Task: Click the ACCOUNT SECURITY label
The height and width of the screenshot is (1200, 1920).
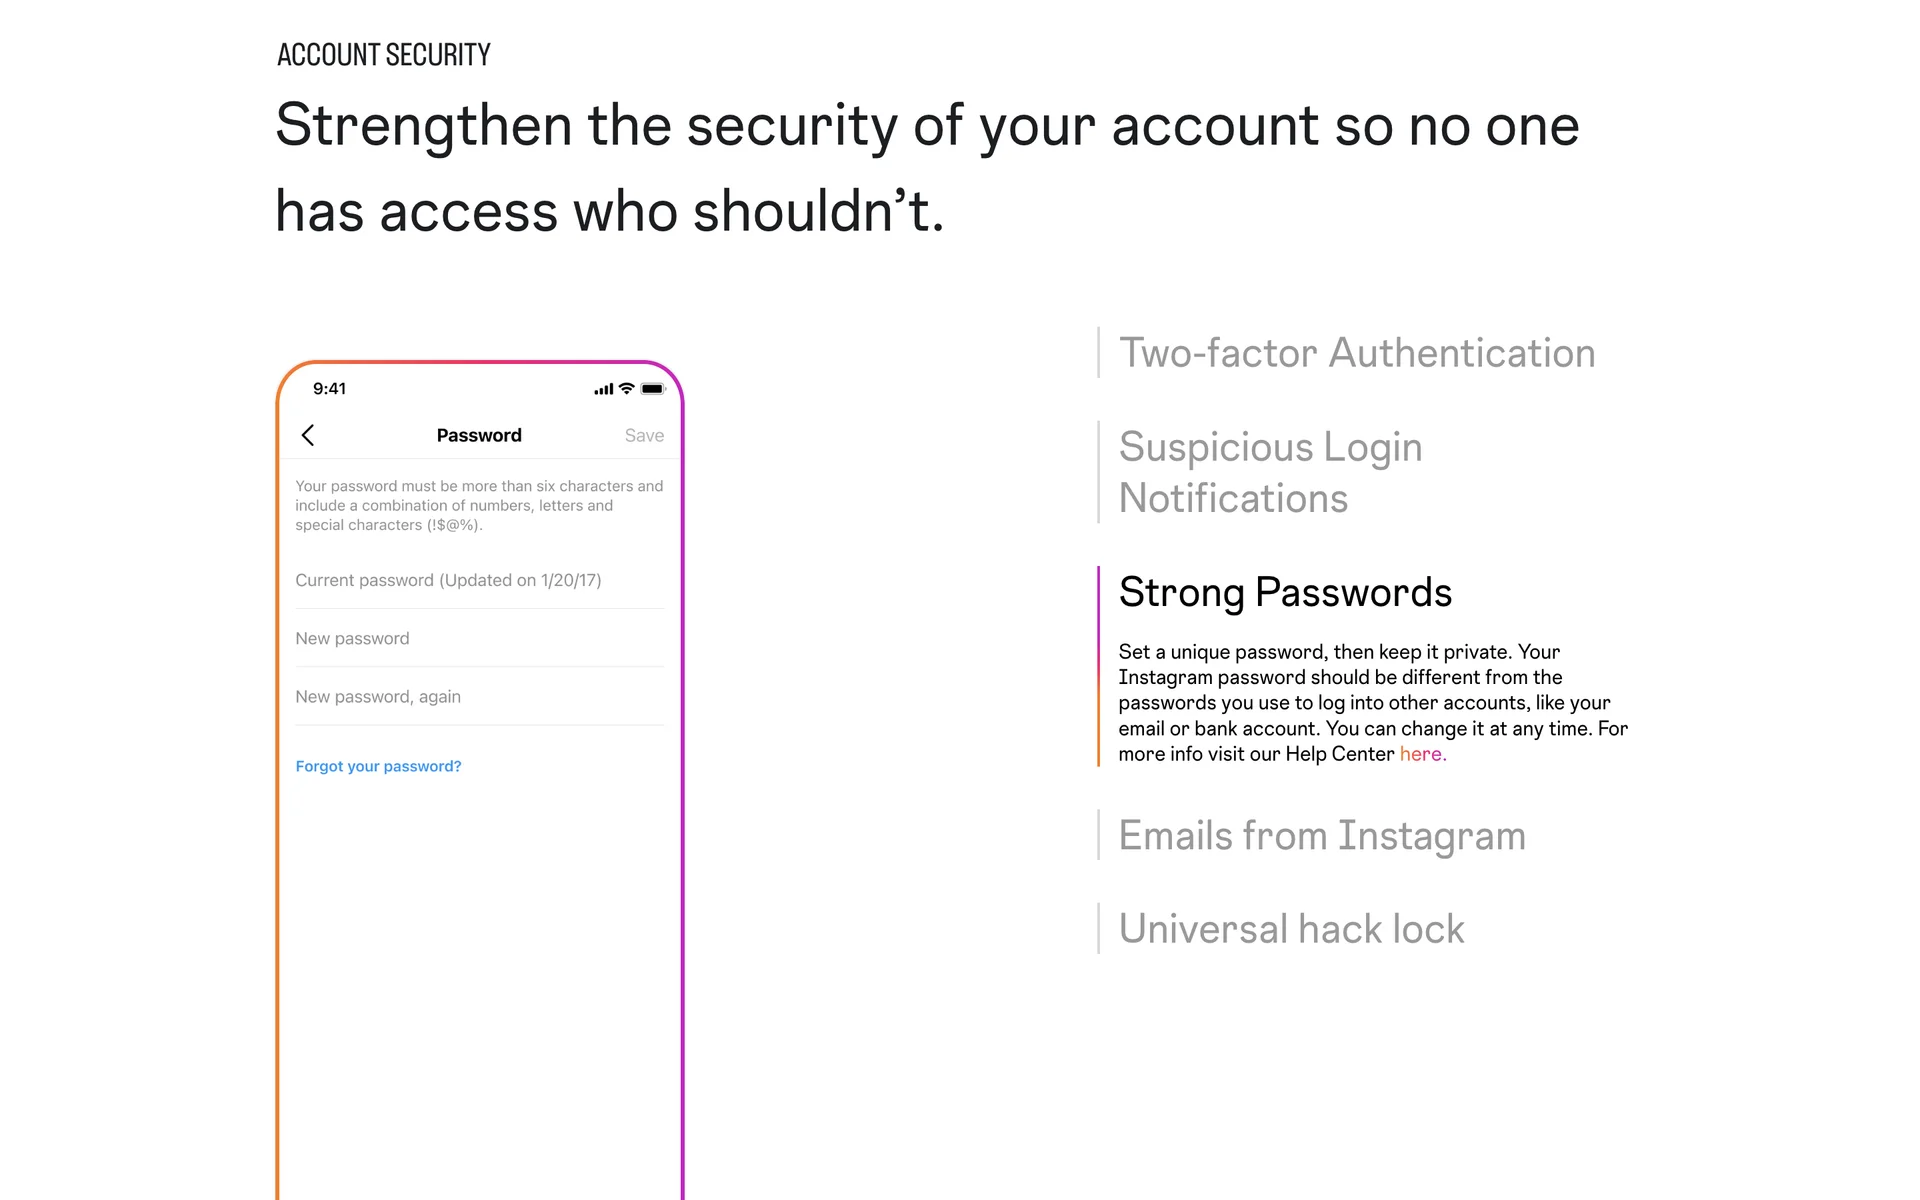Action: (384, 55)
